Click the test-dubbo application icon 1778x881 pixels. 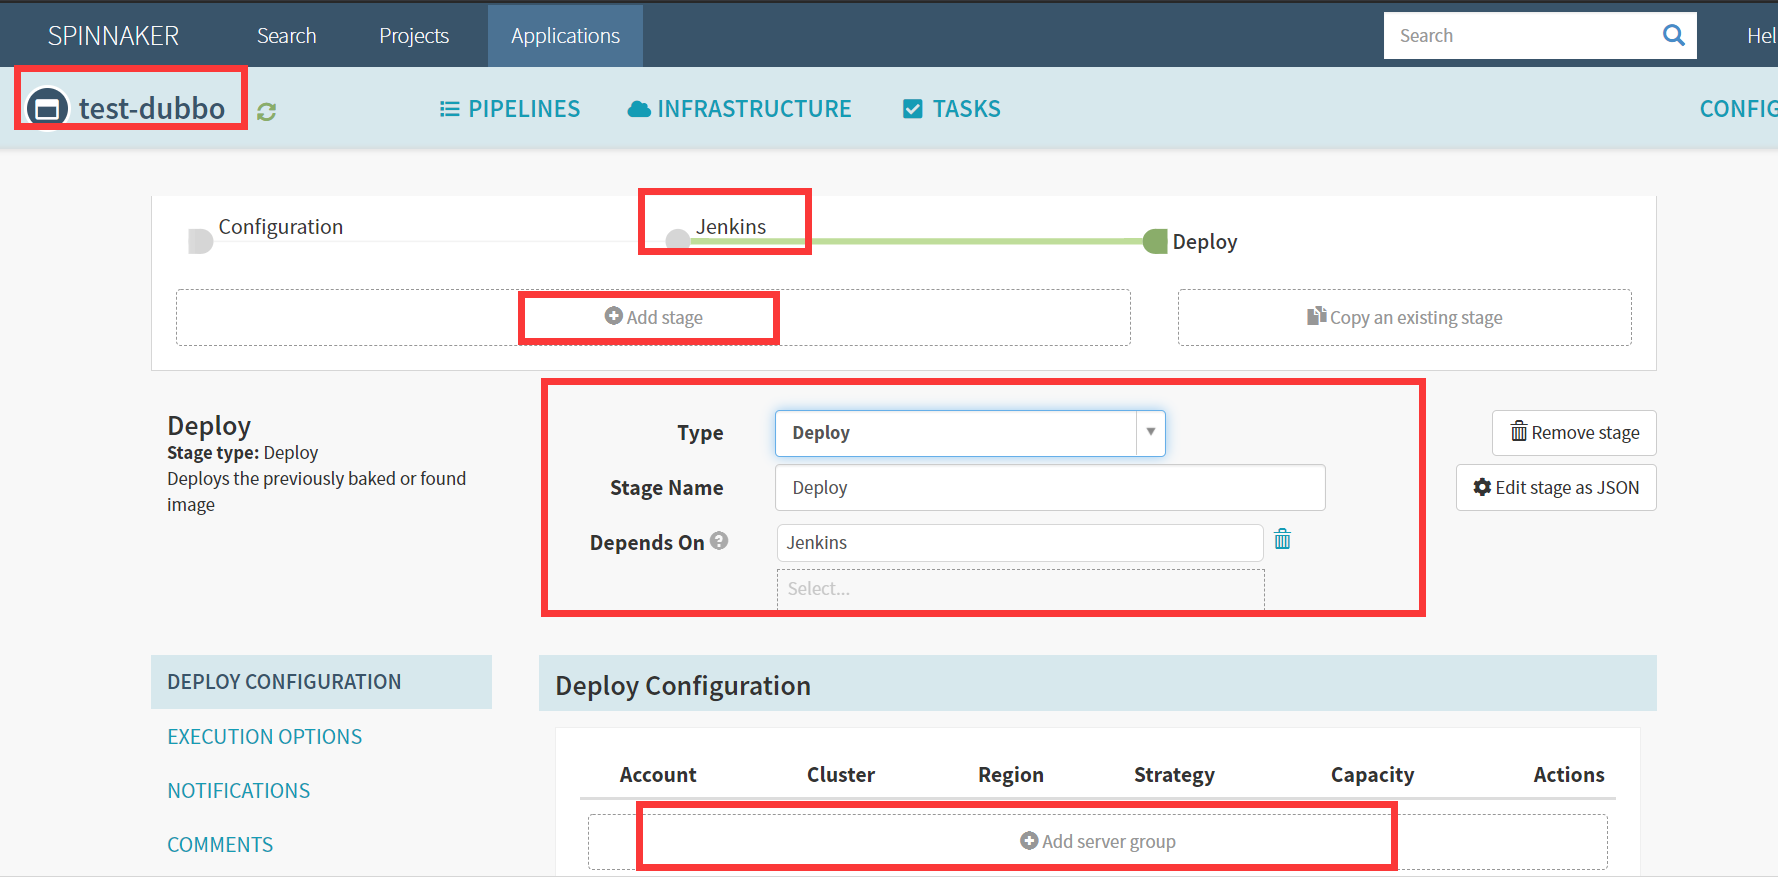point(47,108)
